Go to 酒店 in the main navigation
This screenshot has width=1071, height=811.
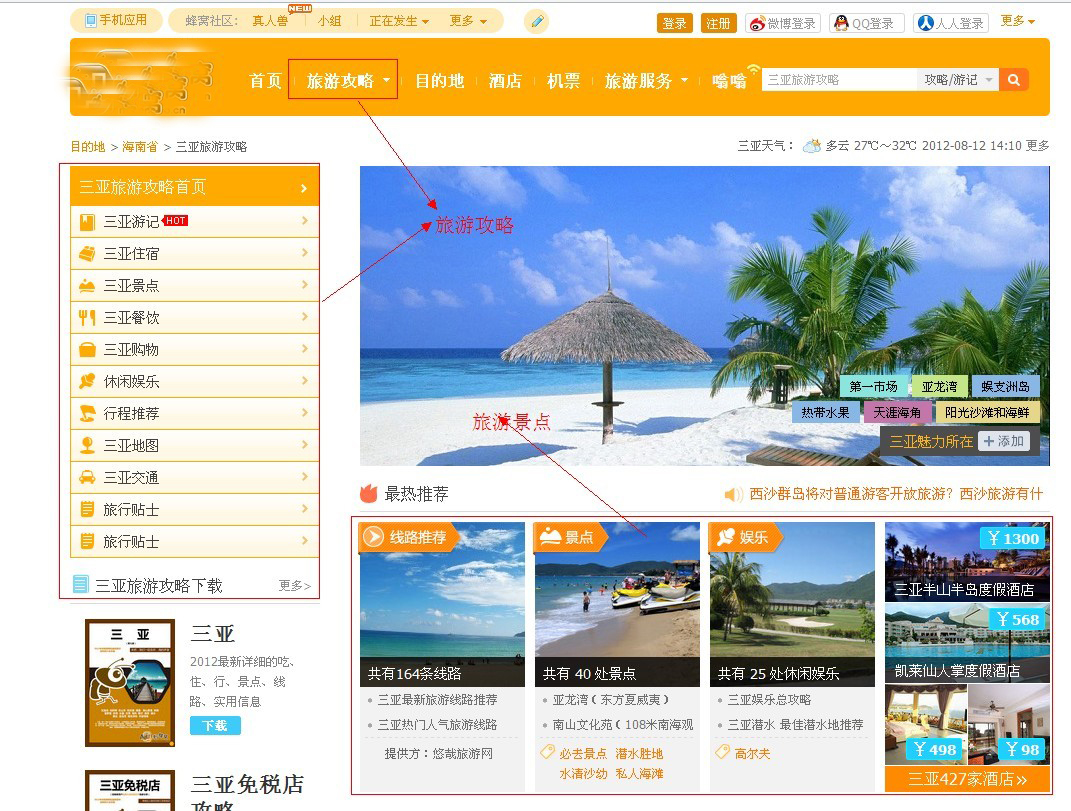coord(505,81)
